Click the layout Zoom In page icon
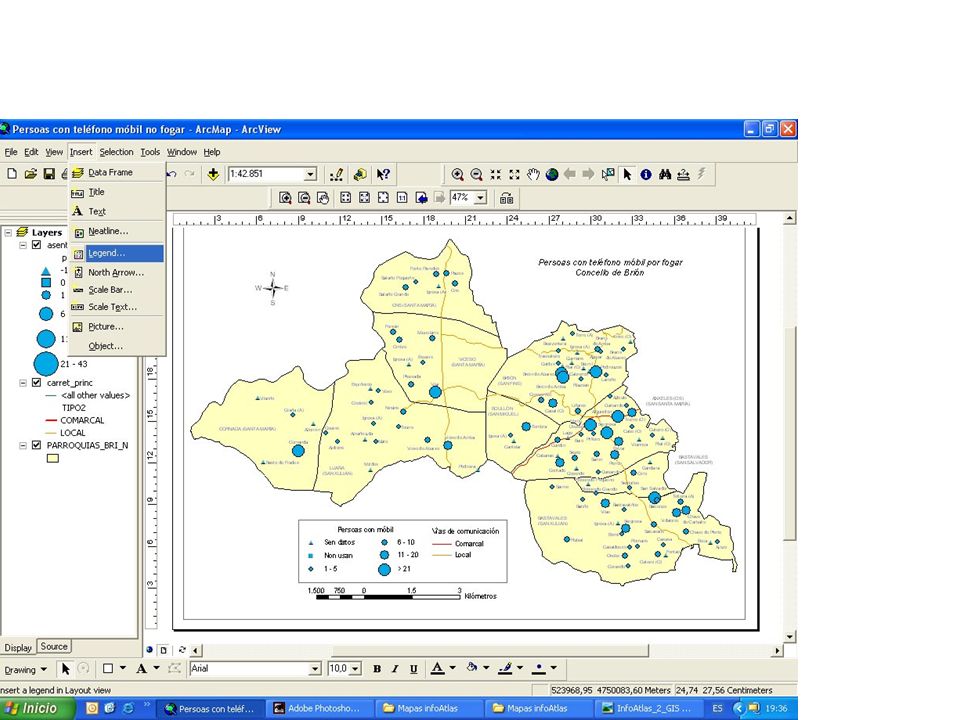Image resolution: width=960 pixels, height=720 pixels. coord(285,198)
